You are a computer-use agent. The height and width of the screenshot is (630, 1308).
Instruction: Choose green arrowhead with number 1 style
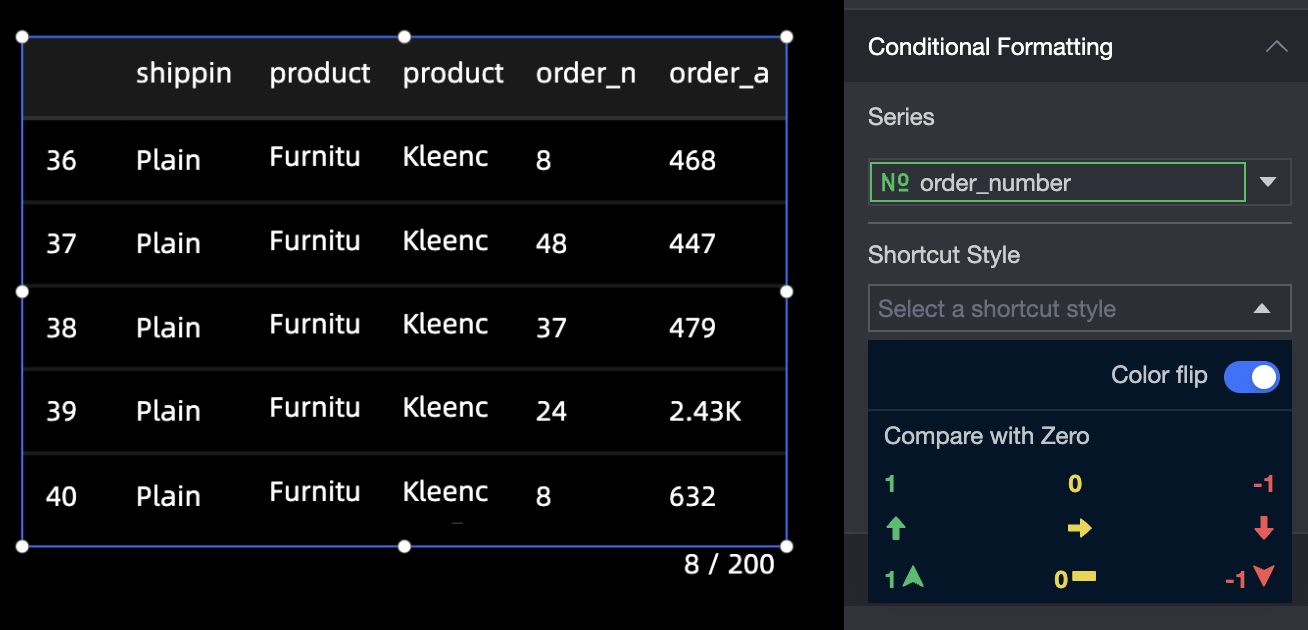(x=904, y=578)
